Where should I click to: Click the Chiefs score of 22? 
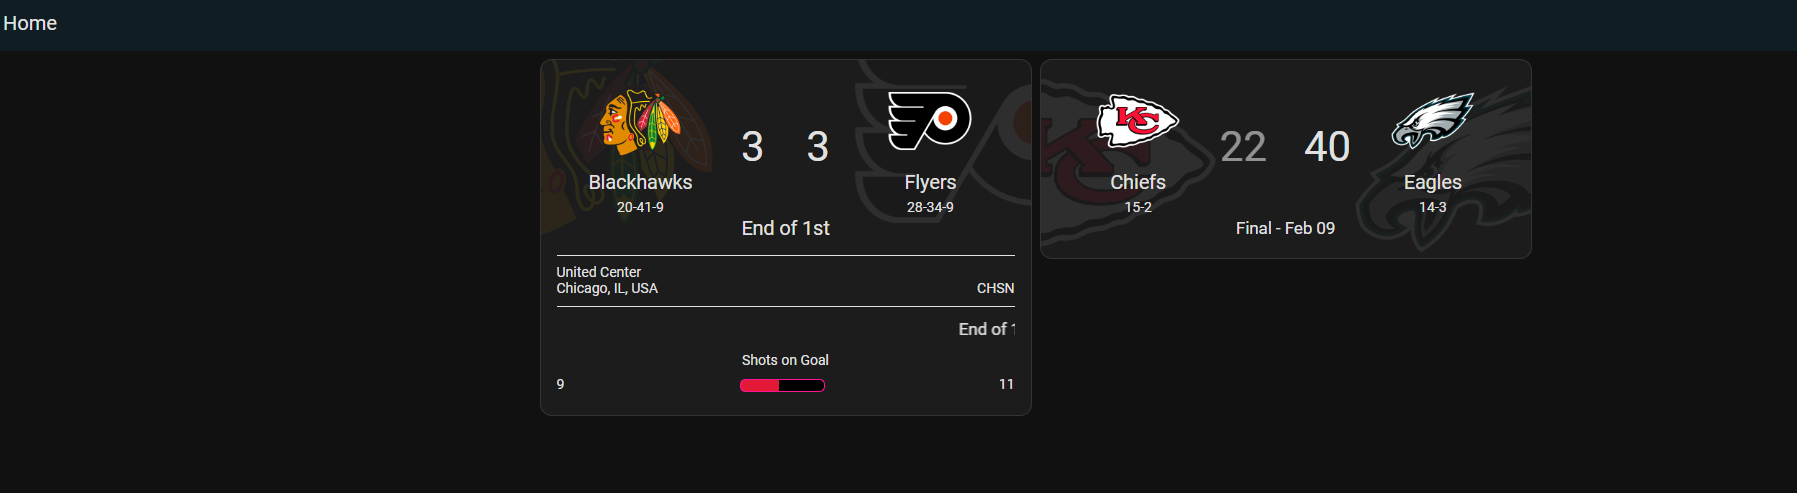point(1243,147)
